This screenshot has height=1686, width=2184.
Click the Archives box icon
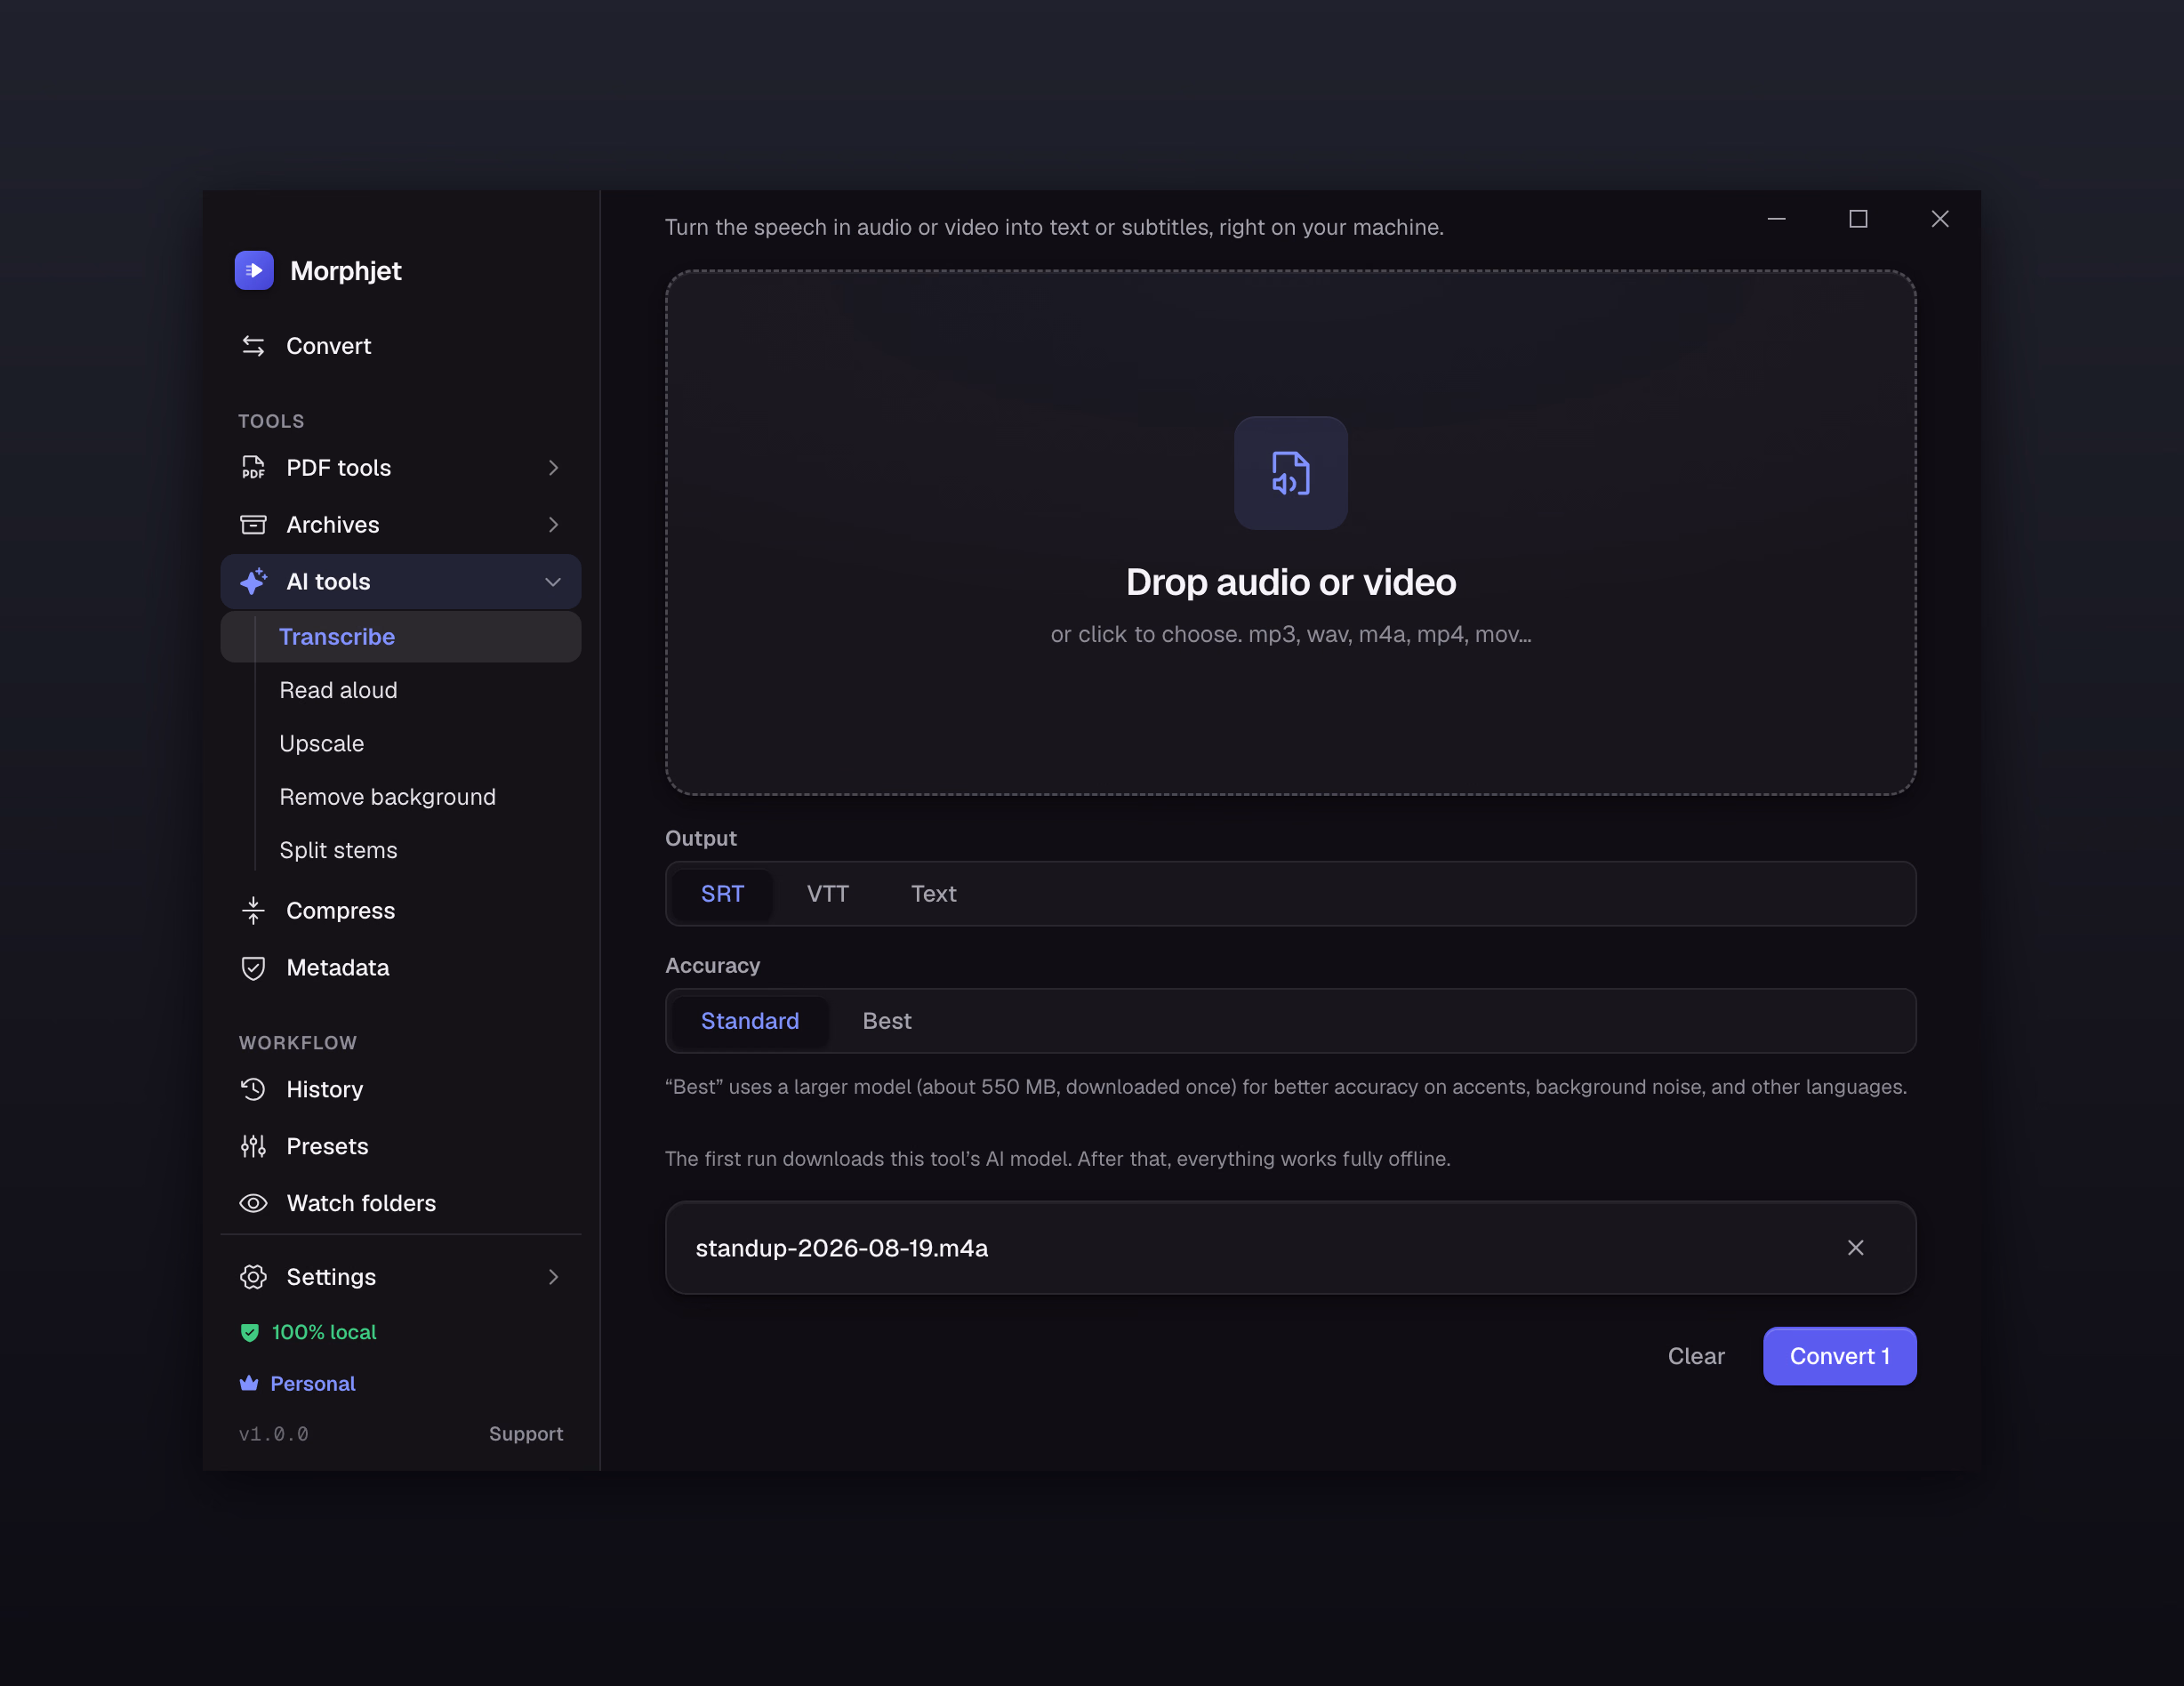coord(253,524)
